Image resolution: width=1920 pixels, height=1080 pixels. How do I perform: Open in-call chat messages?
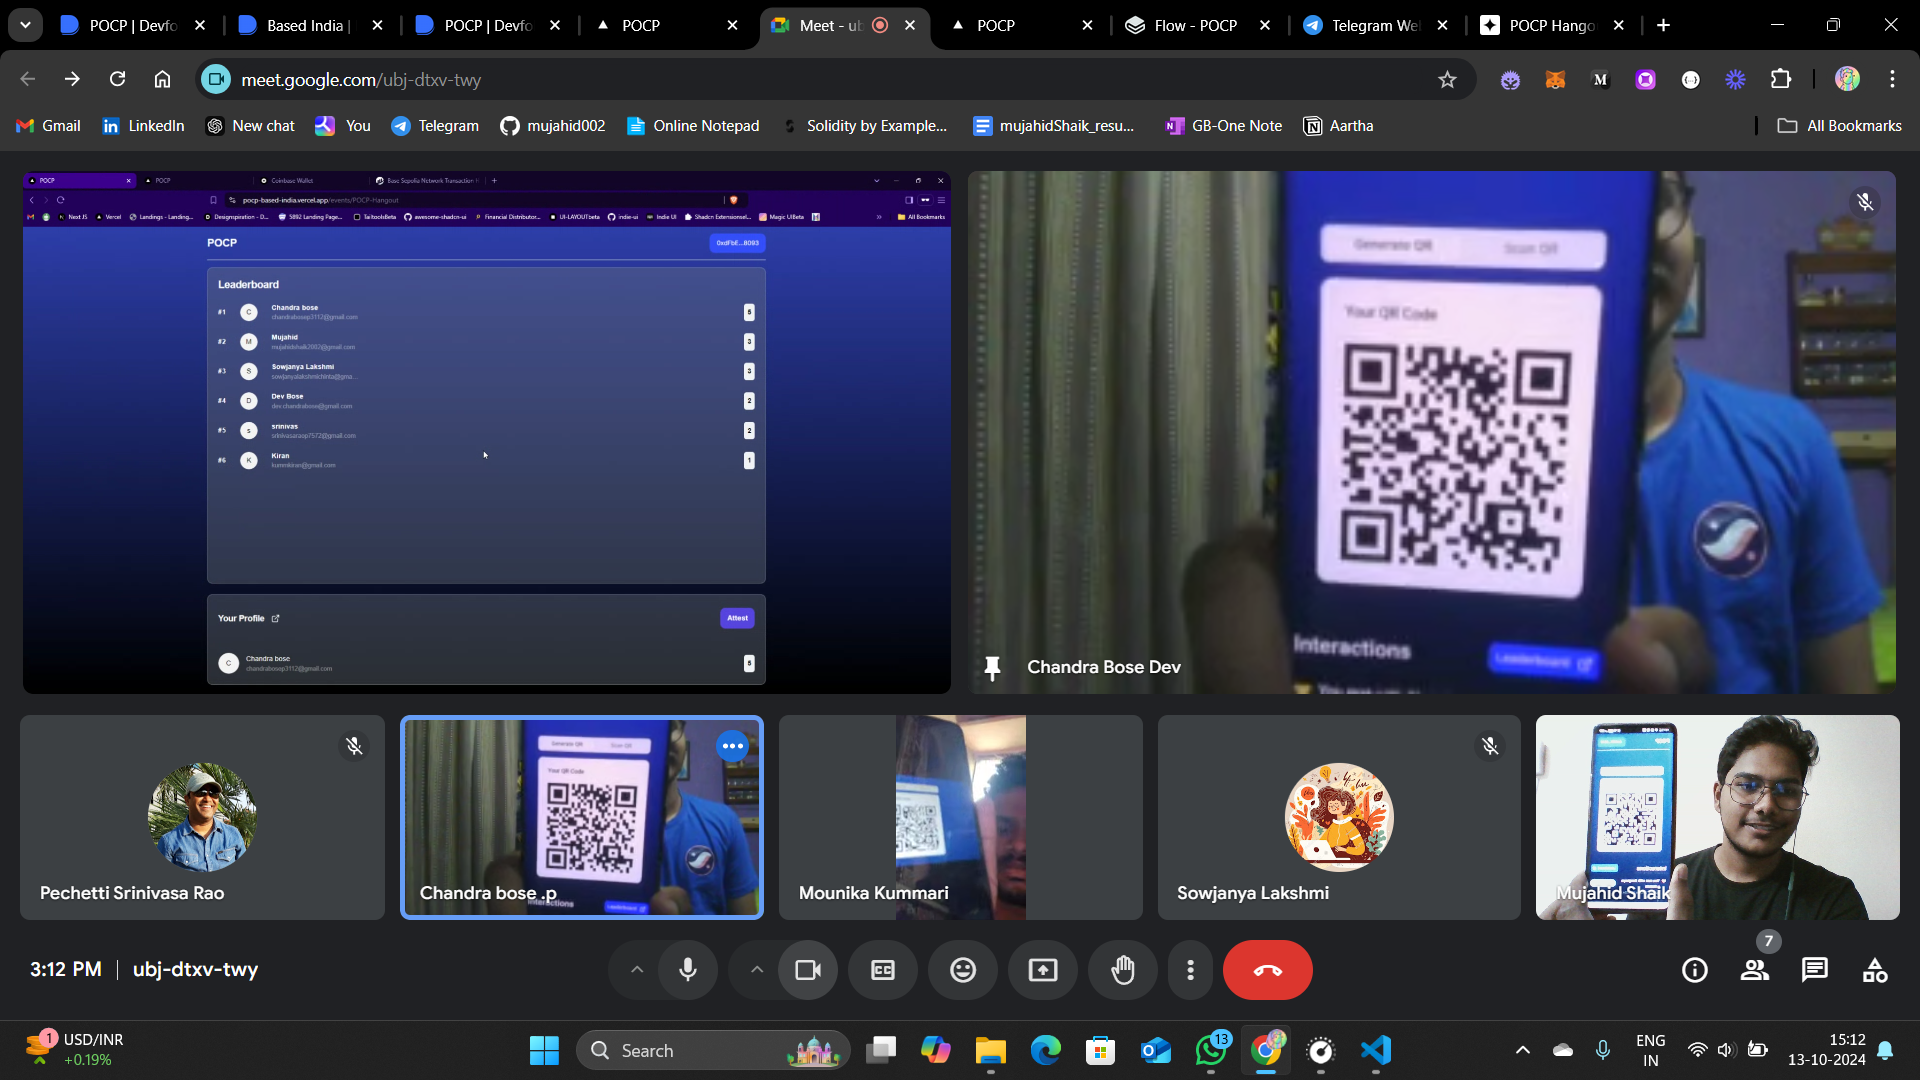1815,970
